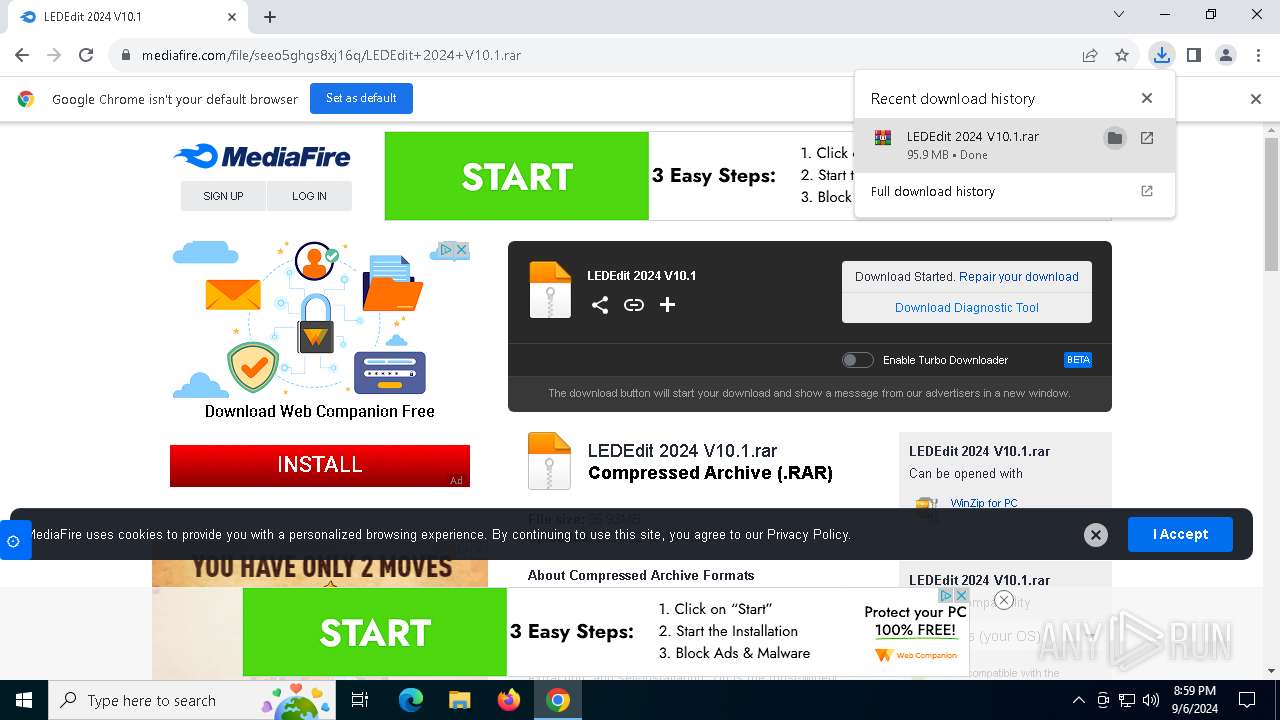This screenshot has width=1280, height=720.
Task: Open the Windows Start menu
Action: (x=24, y=700)
